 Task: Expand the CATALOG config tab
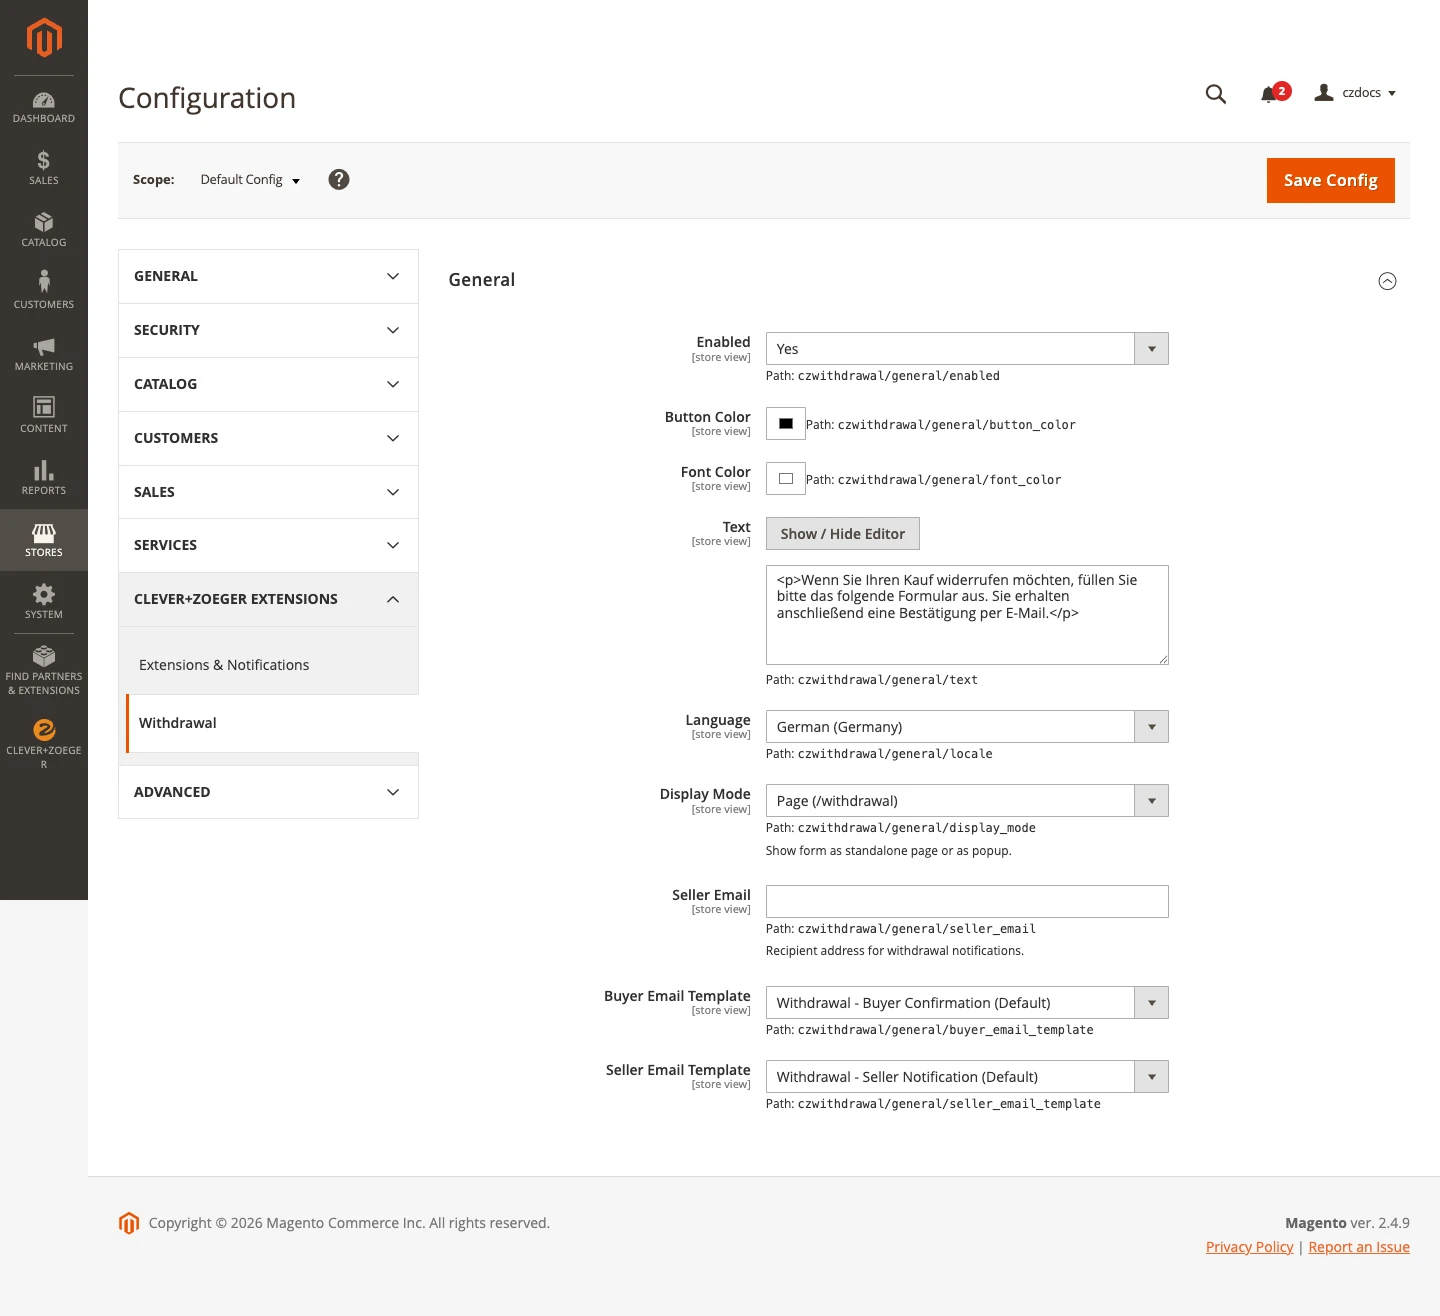click(x=268, y=384)
